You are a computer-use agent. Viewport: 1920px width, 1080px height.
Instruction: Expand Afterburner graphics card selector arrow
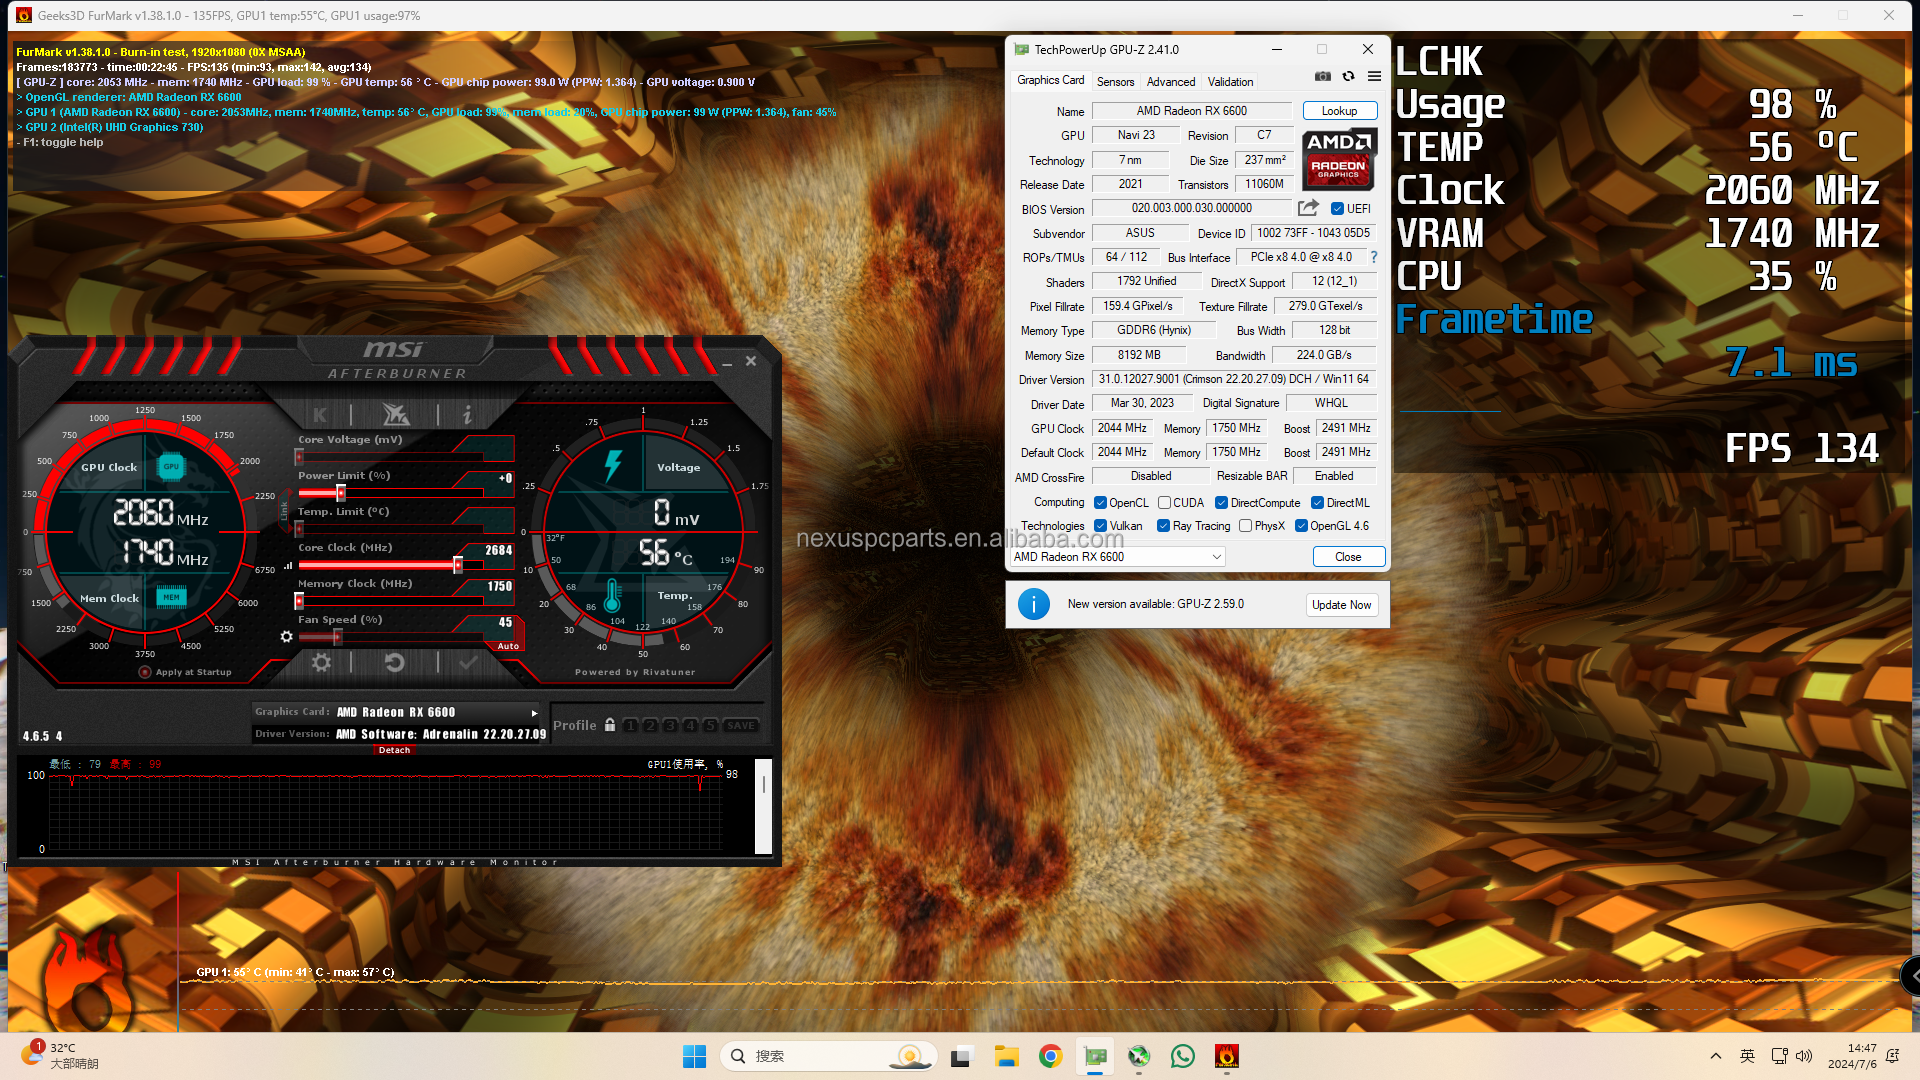534,713
